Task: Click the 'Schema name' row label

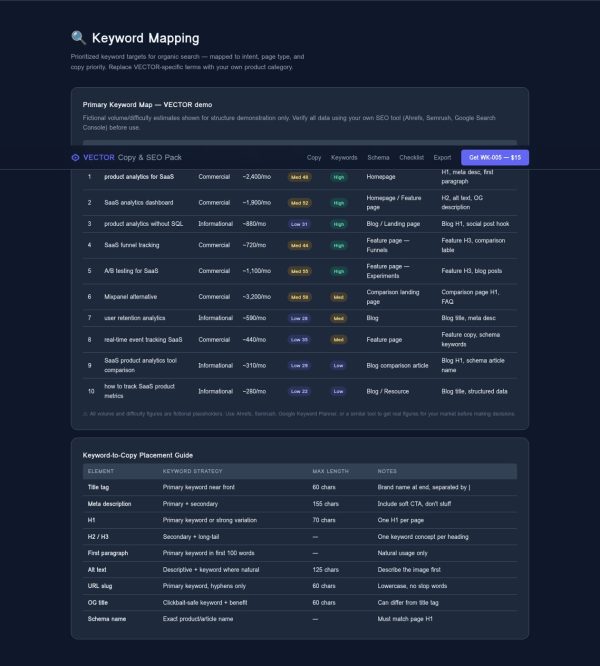Action: [x=107, y=619]
